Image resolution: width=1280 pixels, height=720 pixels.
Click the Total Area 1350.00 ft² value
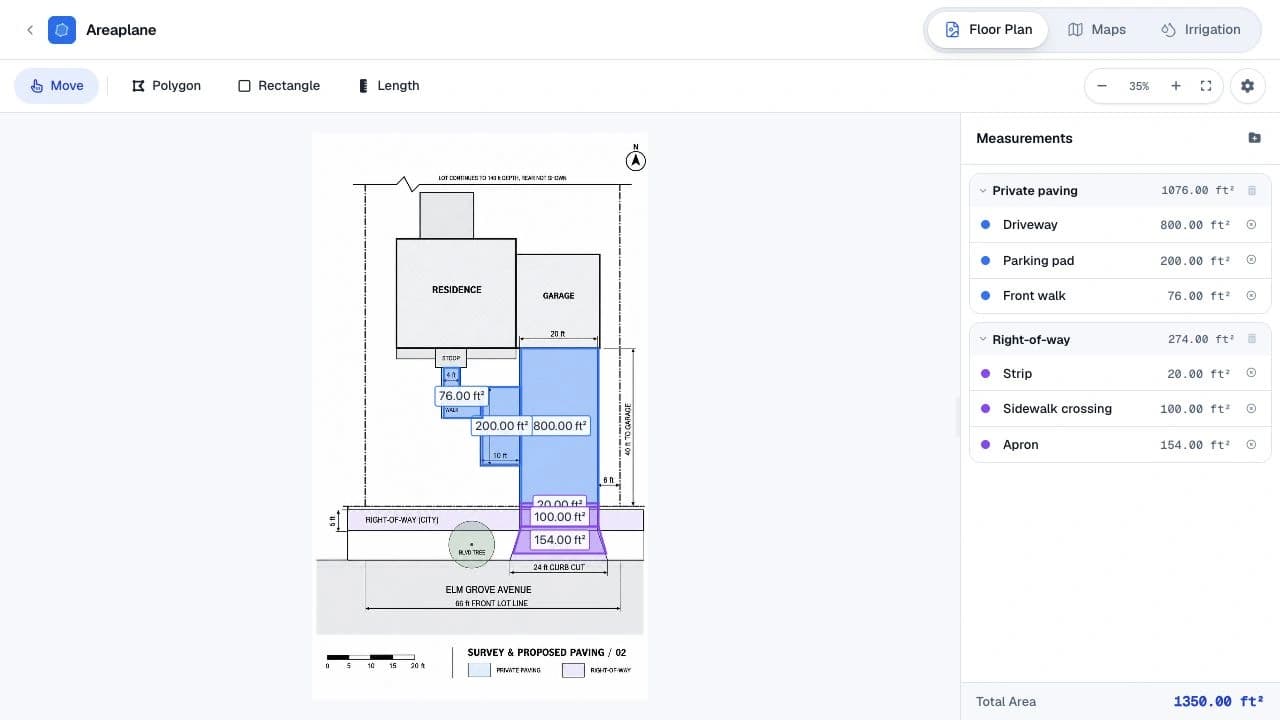pos(1217,702)
